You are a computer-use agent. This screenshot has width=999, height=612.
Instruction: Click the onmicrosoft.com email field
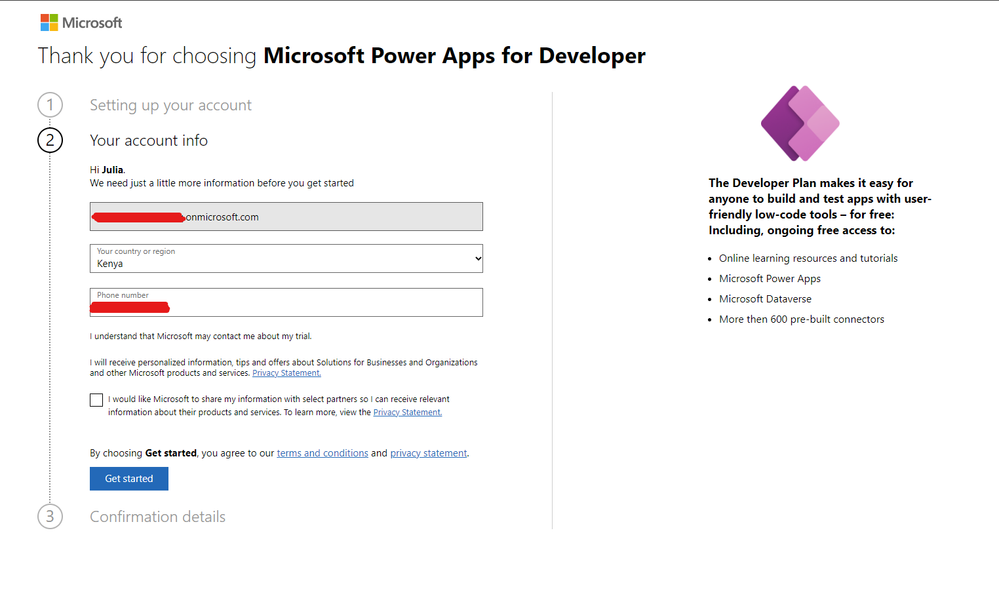[286, 217]
